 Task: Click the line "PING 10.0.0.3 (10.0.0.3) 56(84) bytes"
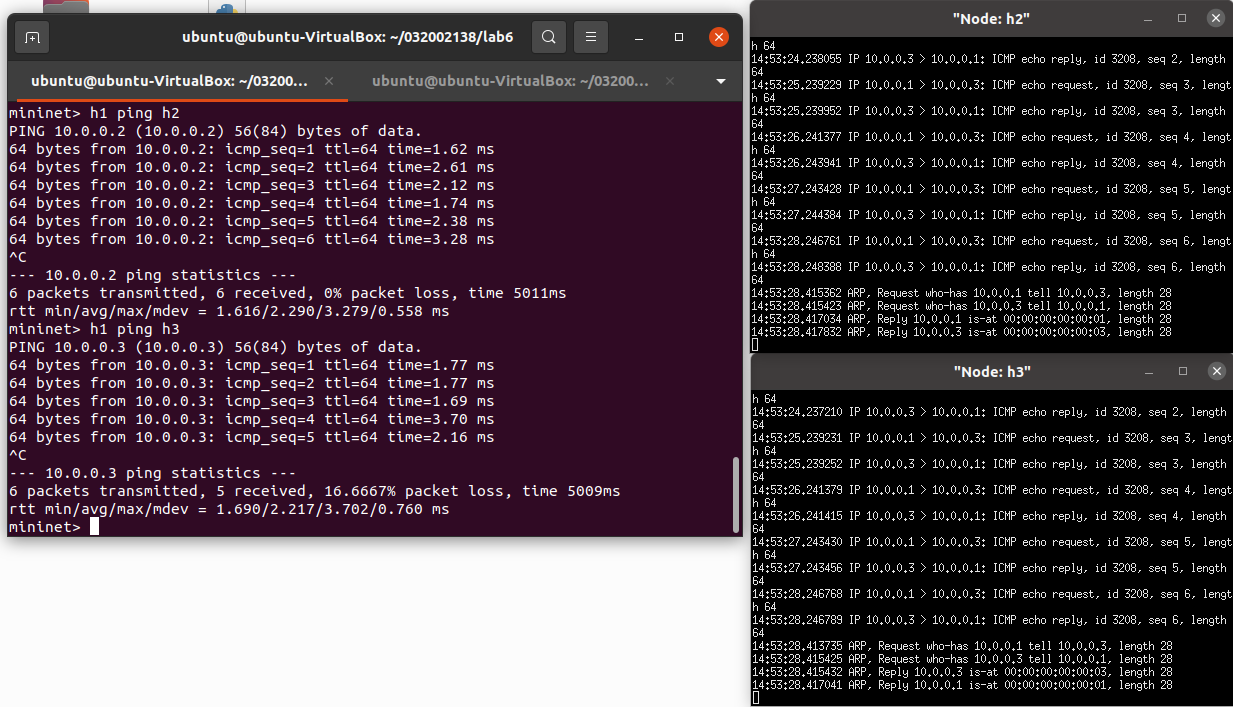coord(215,347)
